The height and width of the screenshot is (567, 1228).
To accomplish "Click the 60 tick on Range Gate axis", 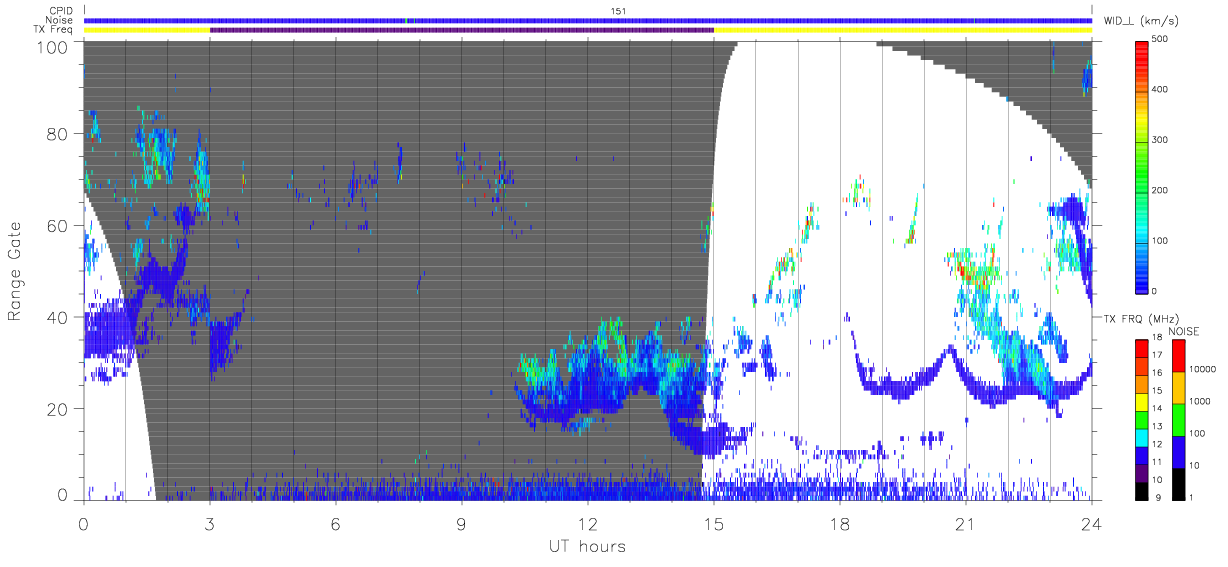I will 57,226.
